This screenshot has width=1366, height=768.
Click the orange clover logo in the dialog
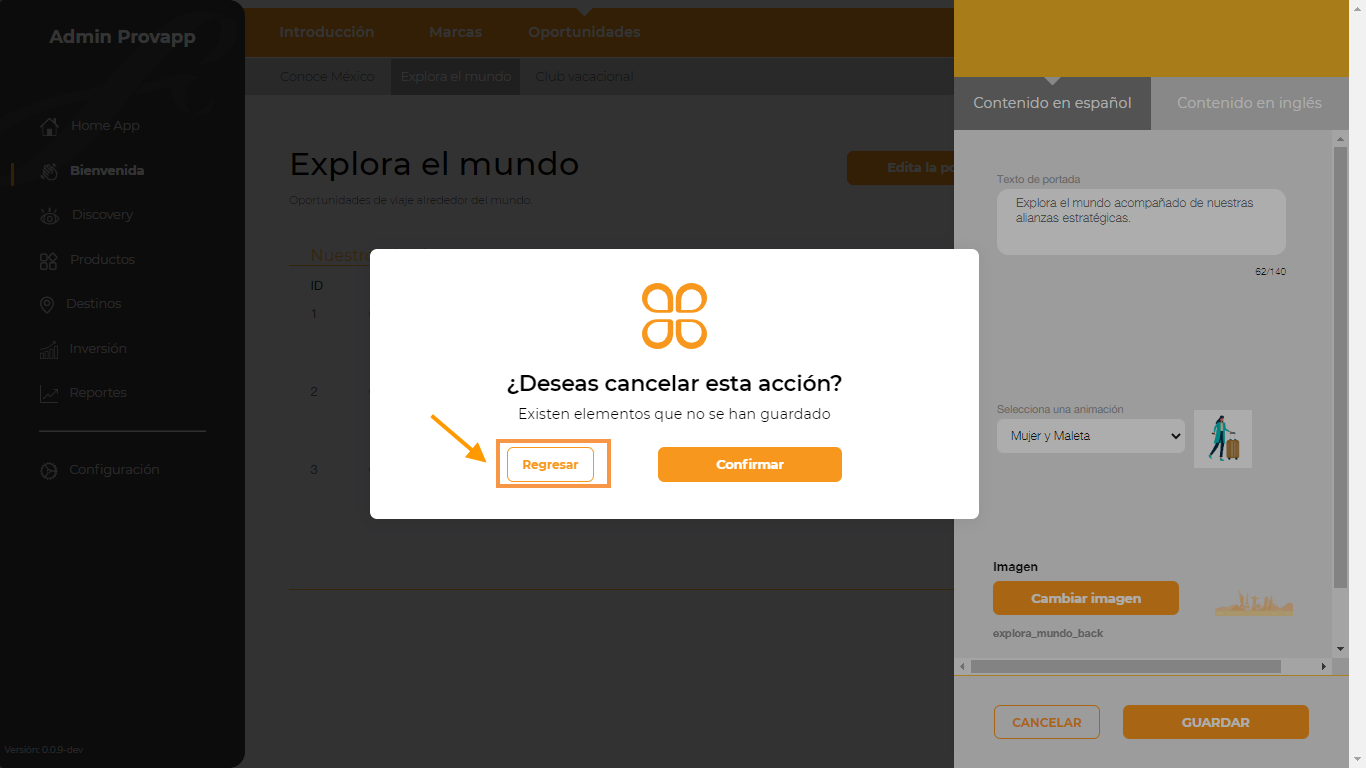(674, 316)
